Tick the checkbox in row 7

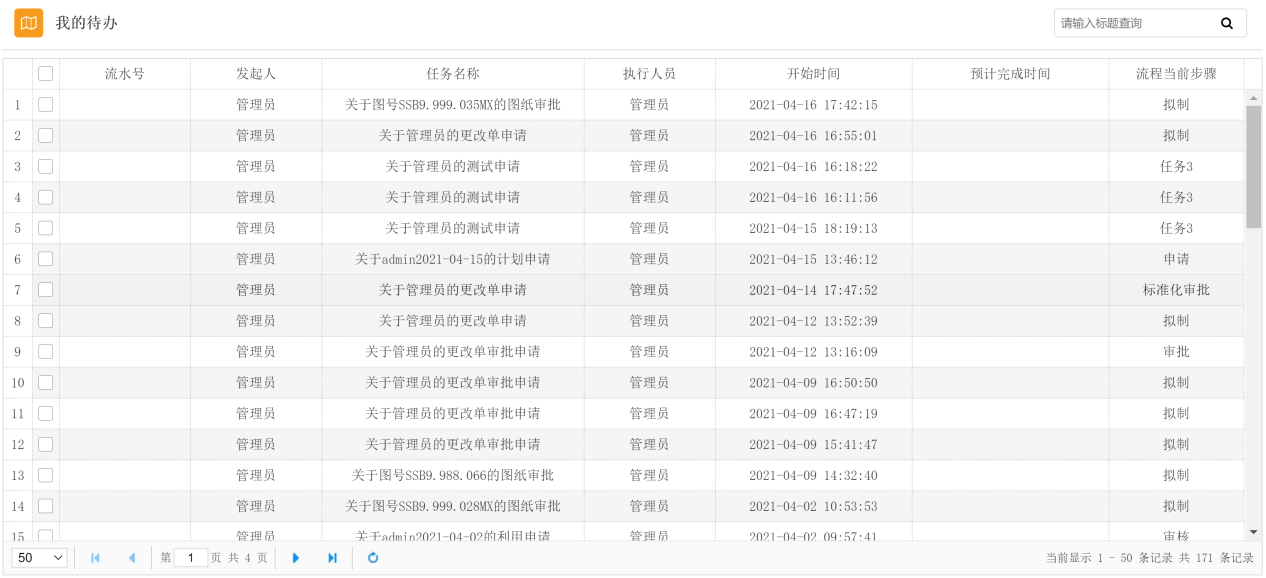46,290
